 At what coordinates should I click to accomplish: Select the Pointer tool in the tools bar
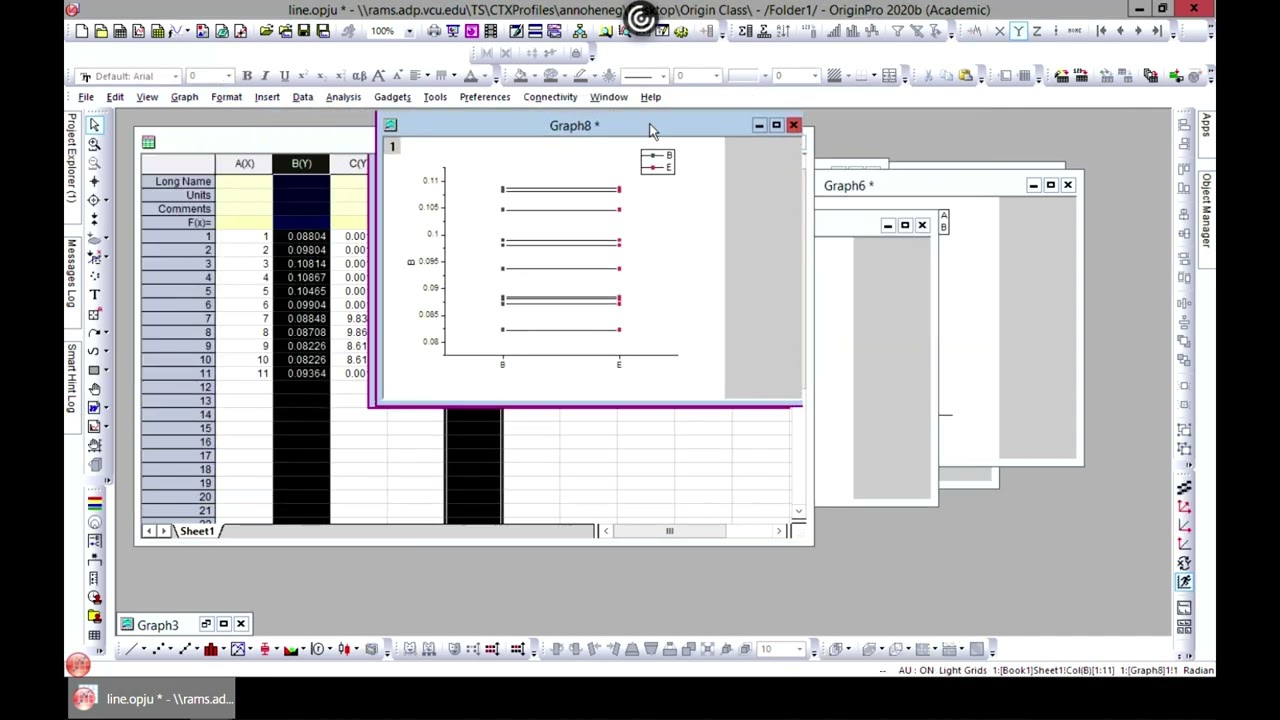[94, 124]
